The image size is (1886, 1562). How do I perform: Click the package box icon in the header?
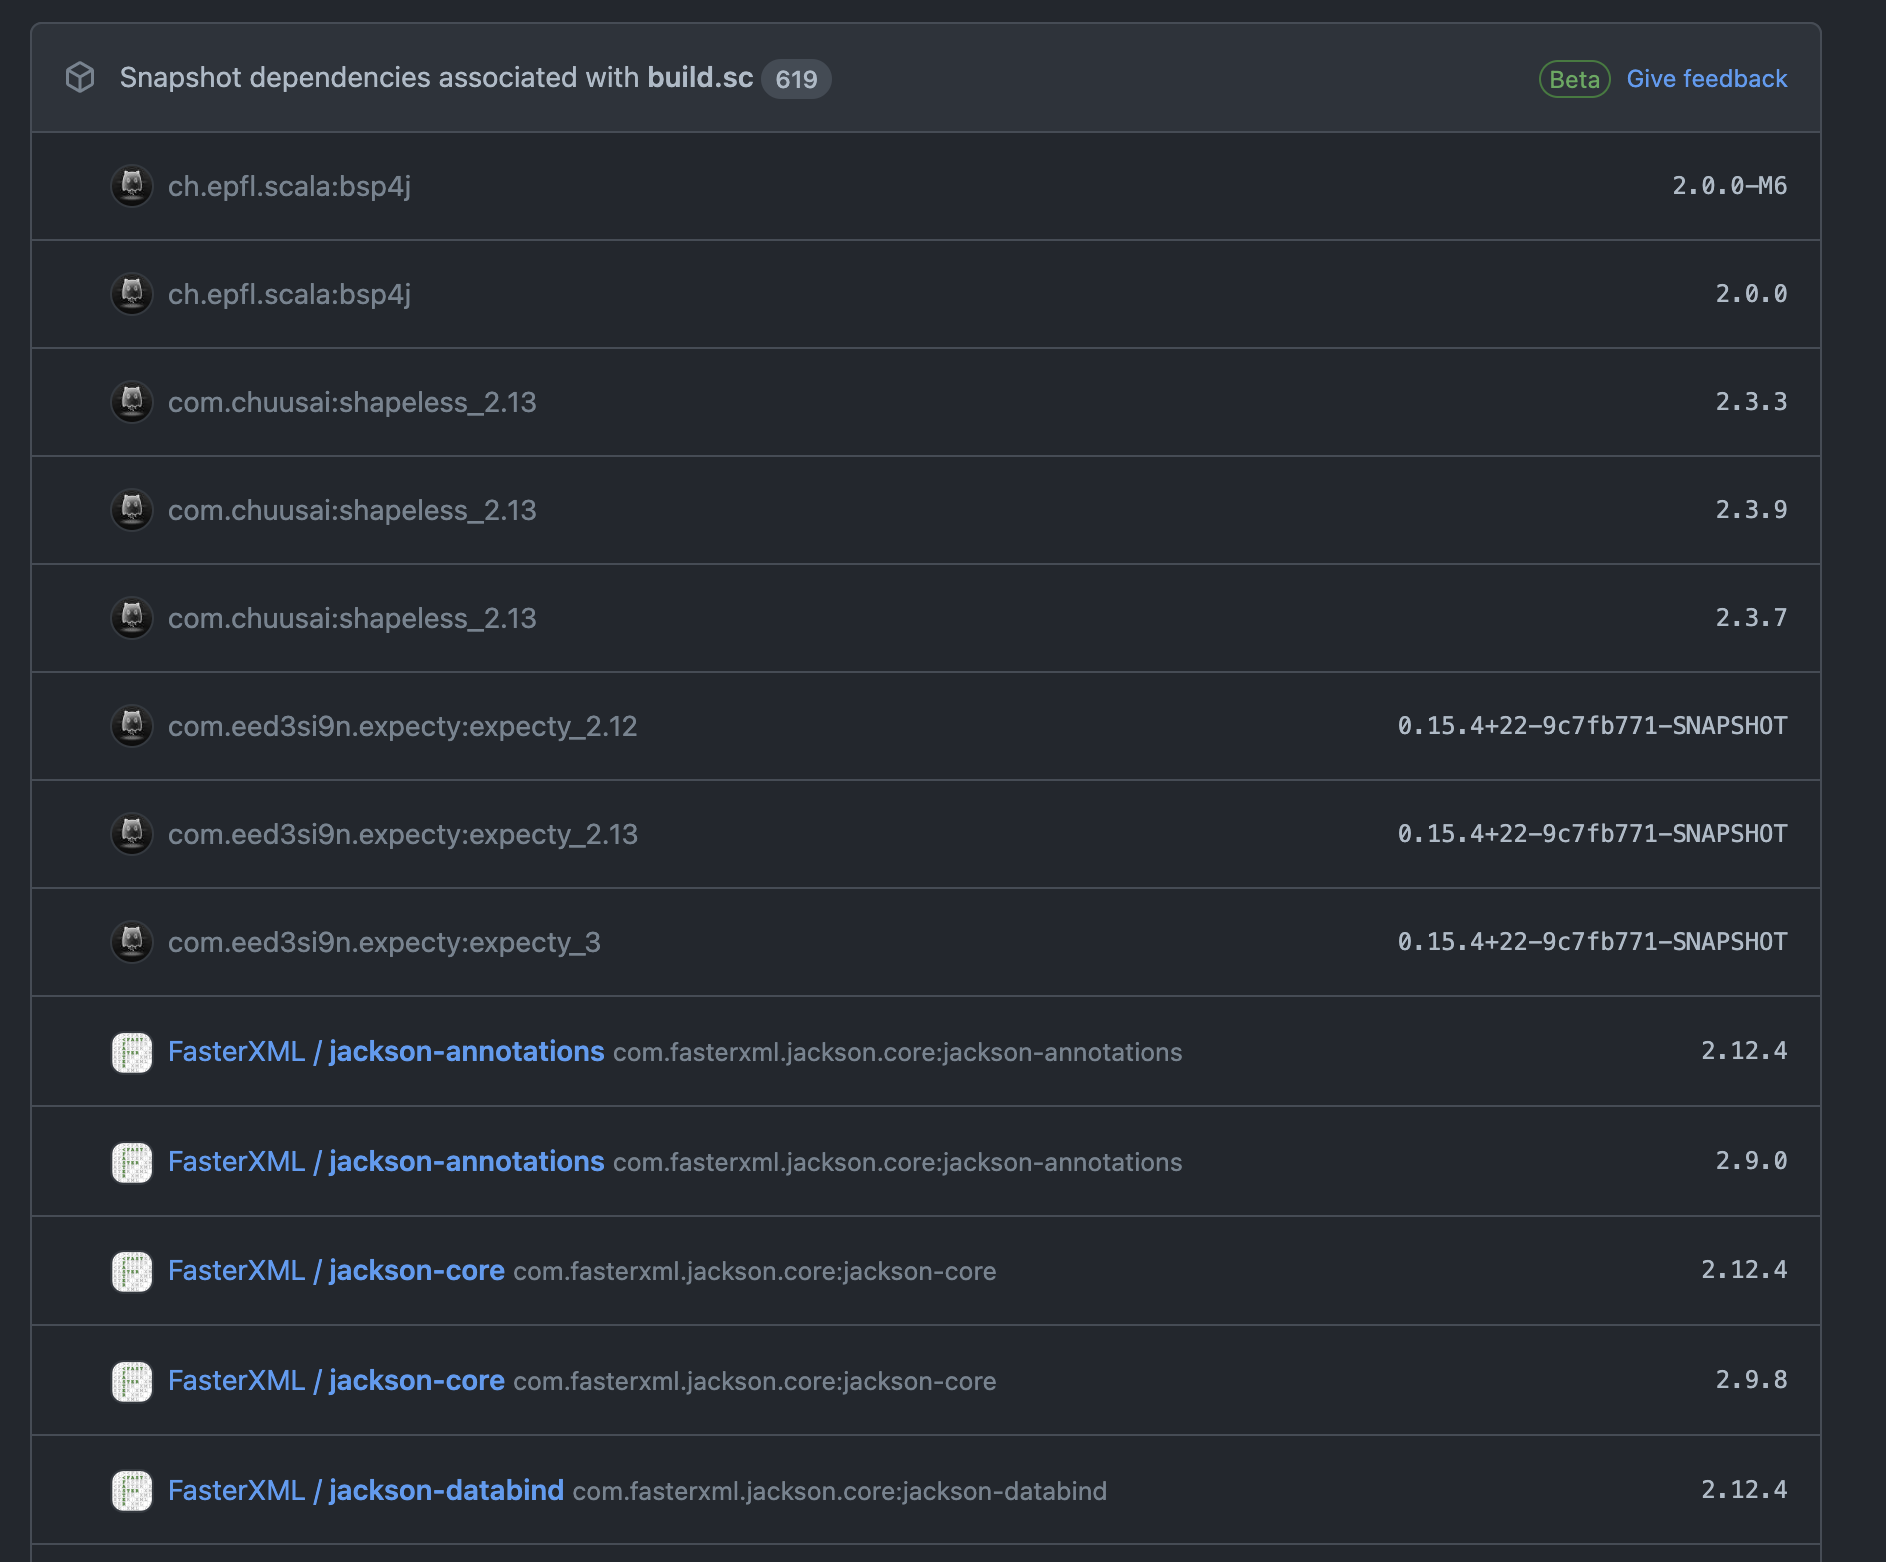pos(82,77)
